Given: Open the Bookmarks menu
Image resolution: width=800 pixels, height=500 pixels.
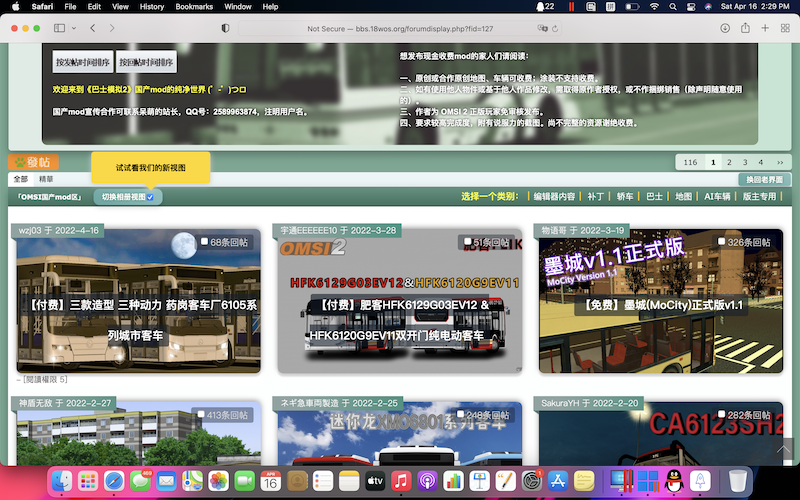Looking at the screenshot, I should point(187,6).
